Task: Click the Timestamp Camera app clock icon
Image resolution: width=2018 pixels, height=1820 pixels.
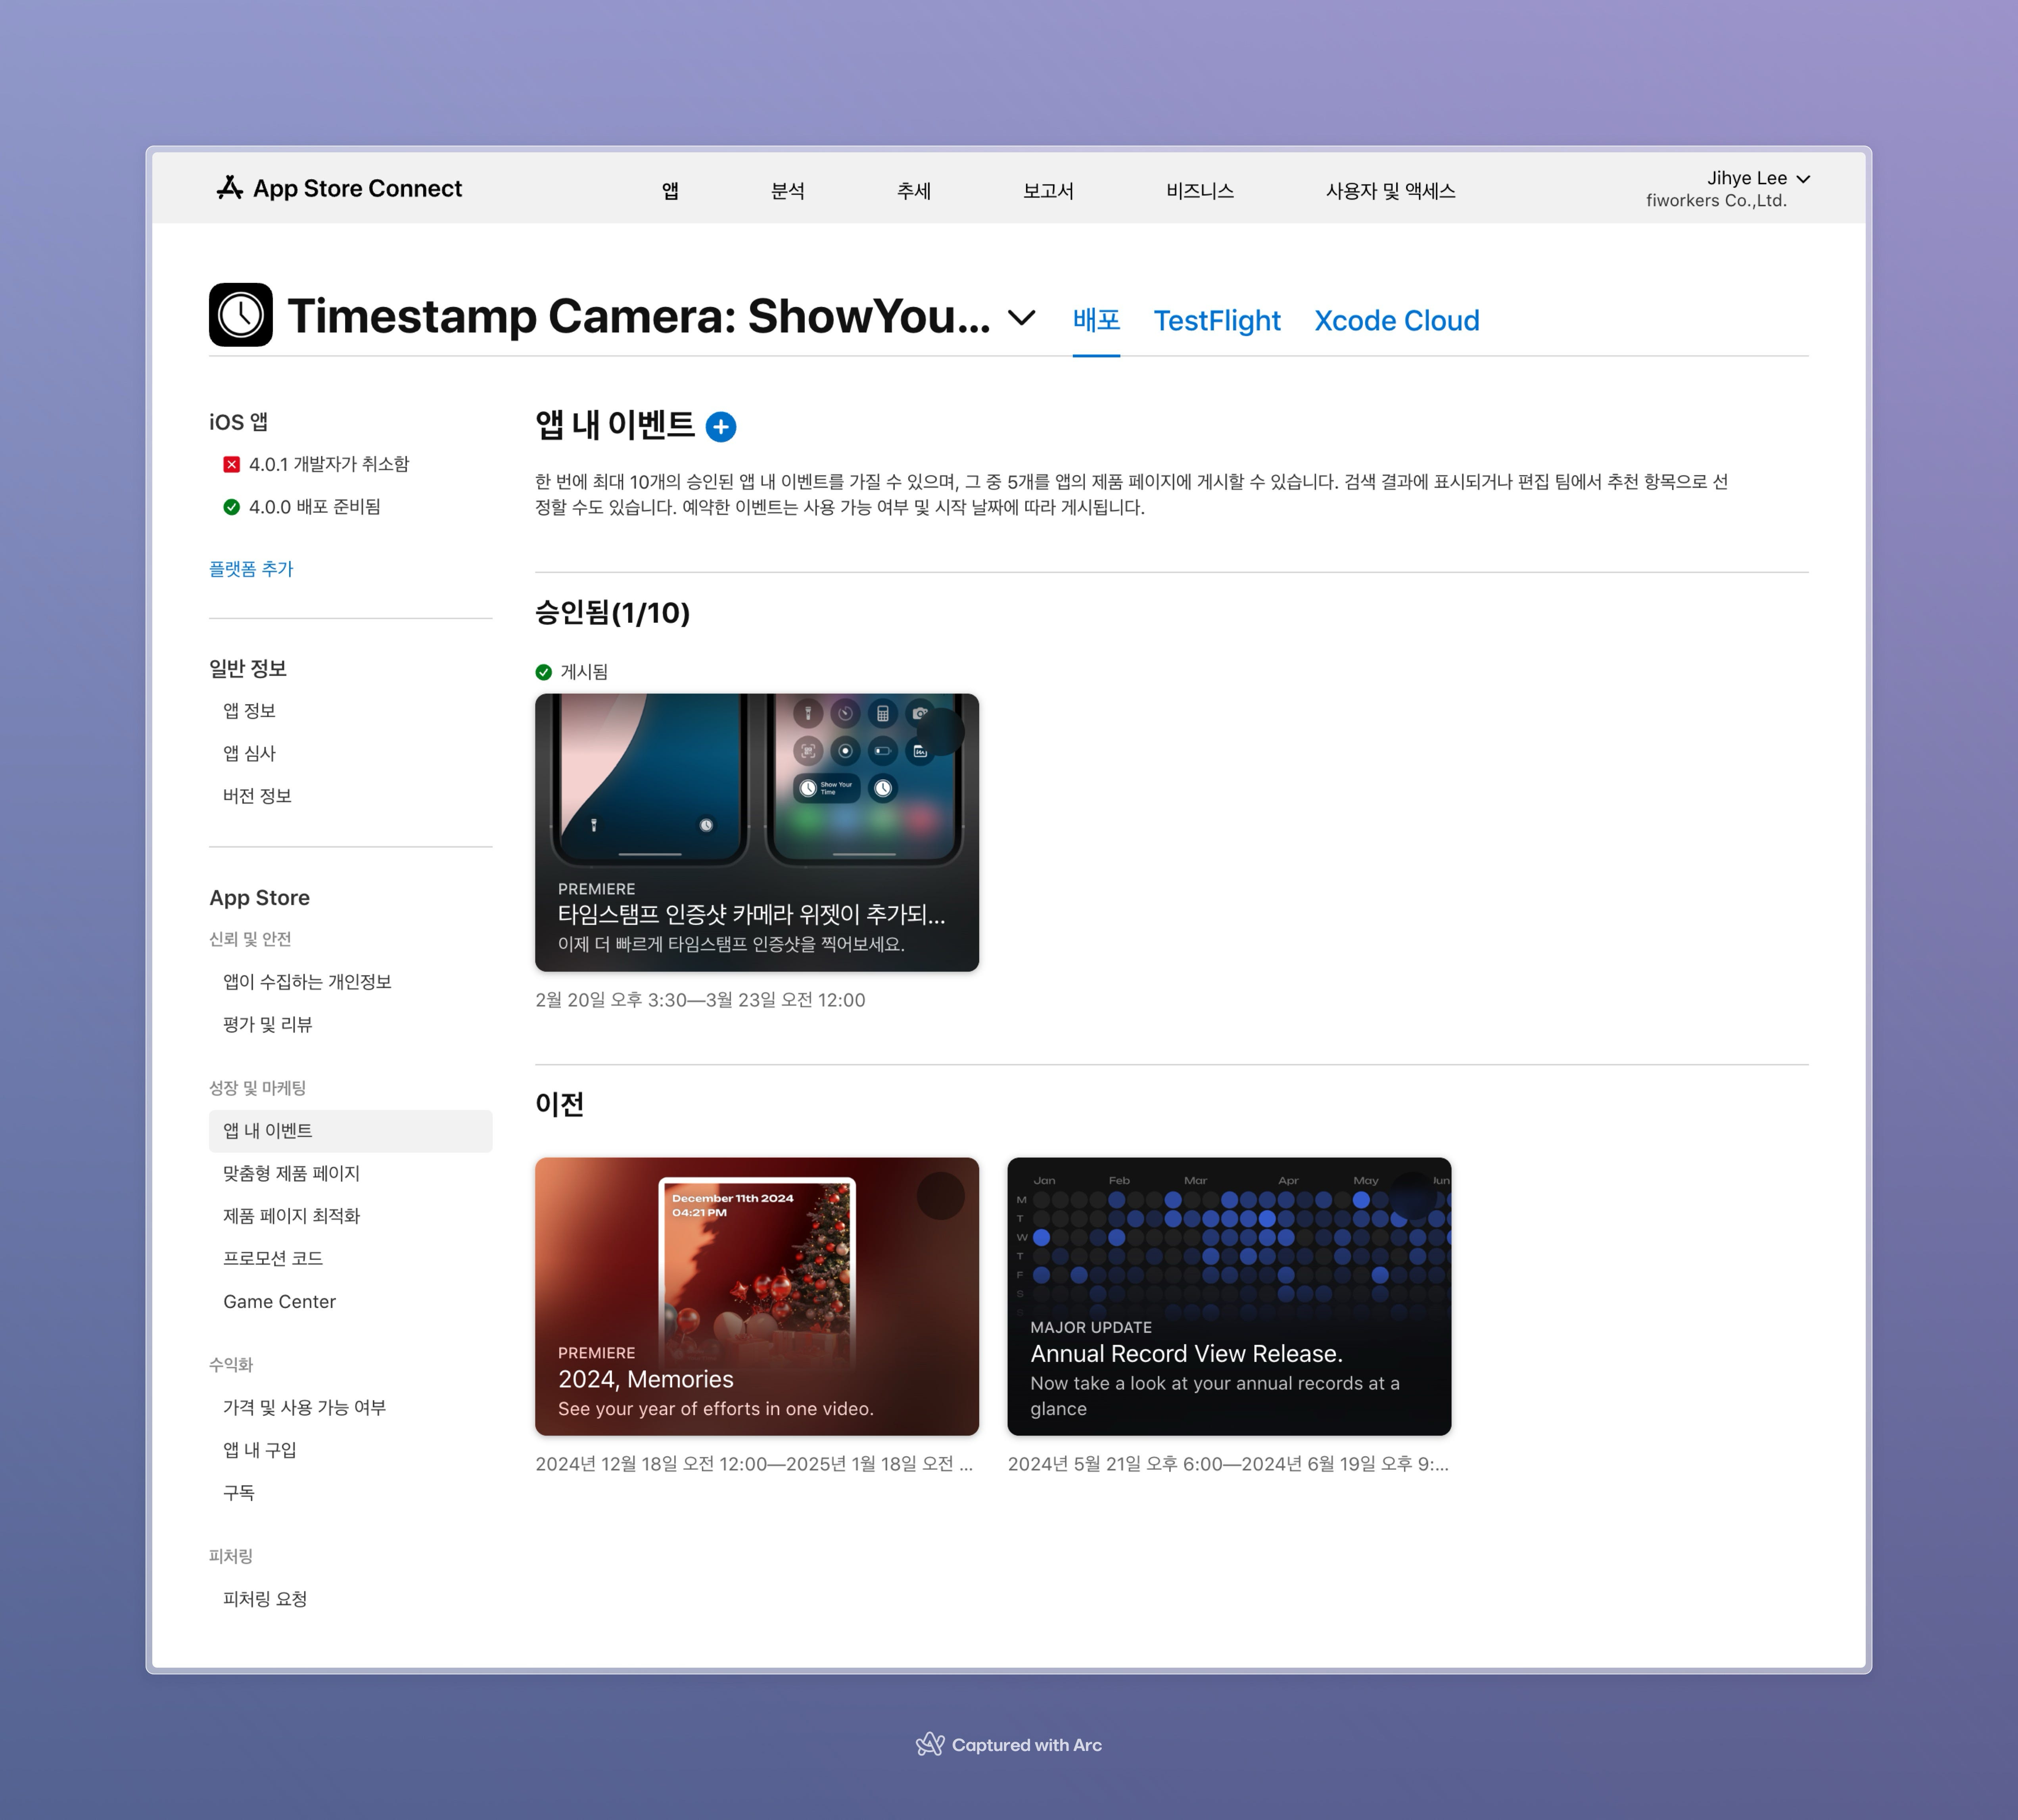Action: 241,315
